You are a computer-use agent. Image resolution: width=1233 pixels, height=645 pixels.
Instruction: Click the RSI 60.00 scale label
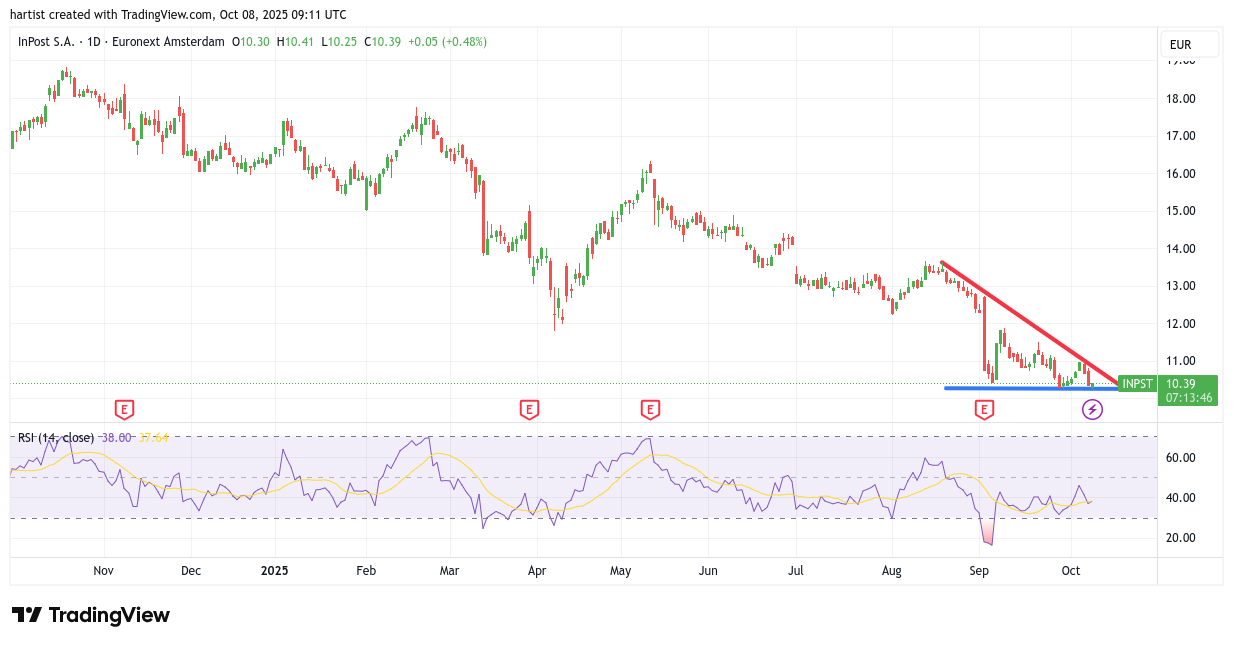click(x=1181, y=457)
